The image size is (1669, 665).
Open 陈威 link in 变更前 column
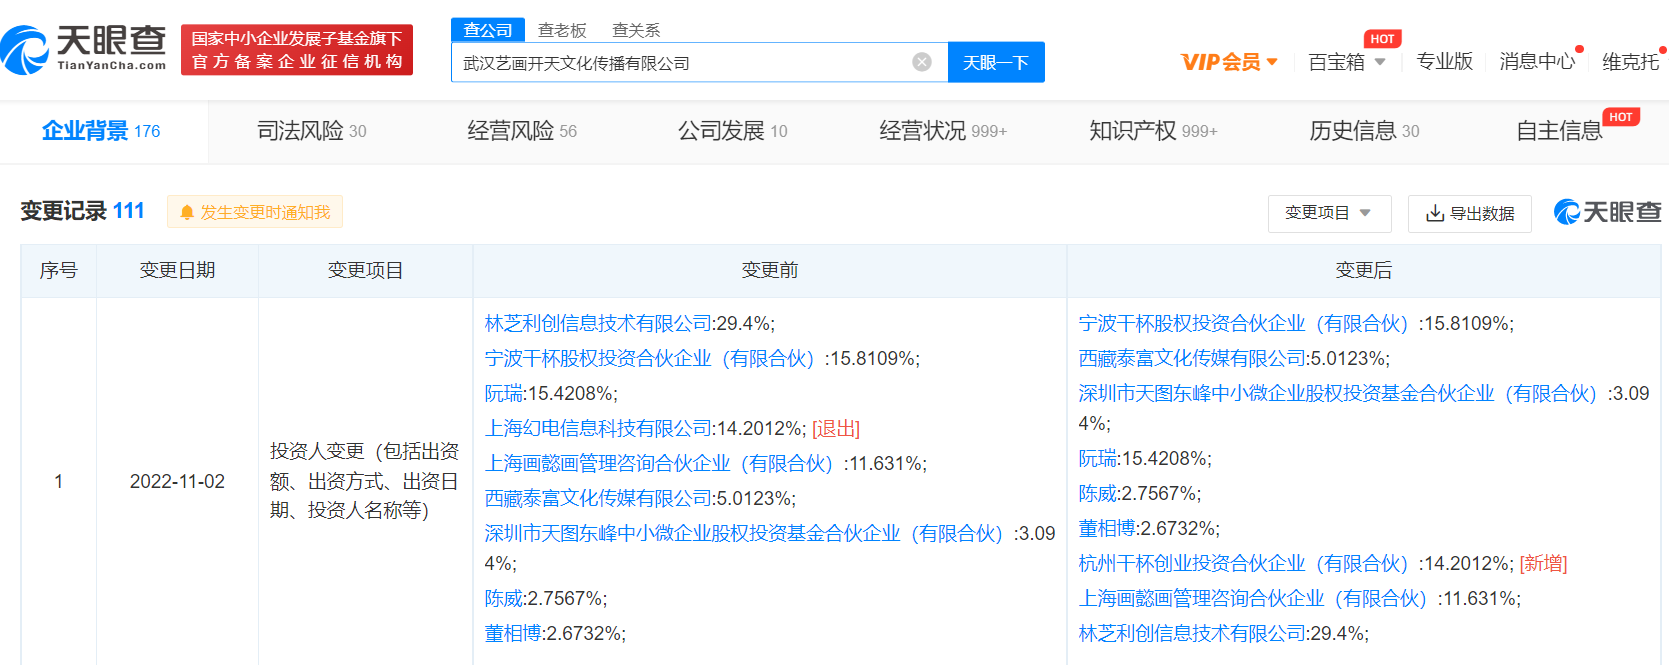[x=504, y=598]
